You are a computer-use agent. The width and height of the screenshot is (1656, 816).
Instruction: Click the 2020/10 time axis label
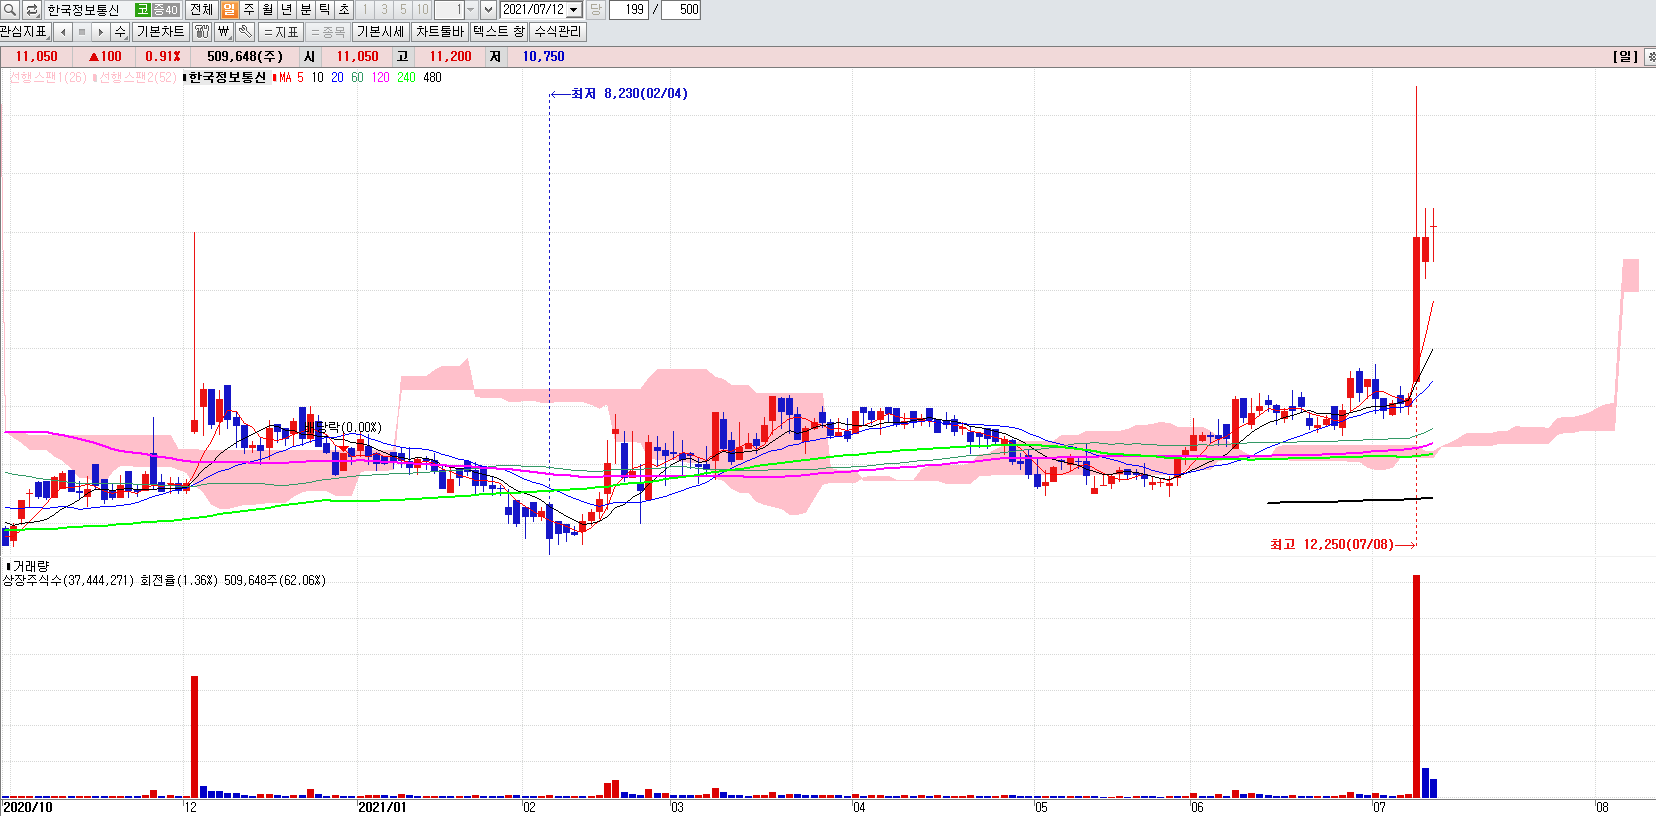pos(28,807)
